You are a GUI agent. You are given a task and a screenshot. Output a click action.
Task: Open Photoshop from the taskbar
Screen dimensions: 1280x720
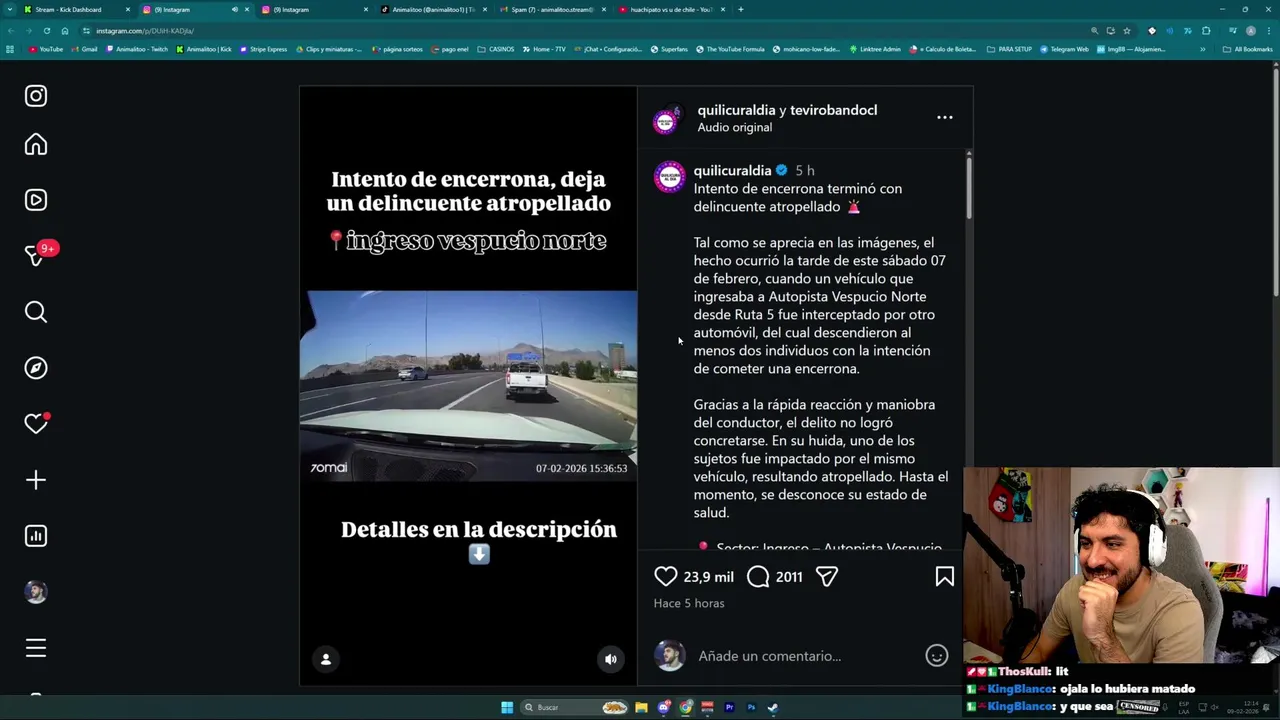point(751,708)
